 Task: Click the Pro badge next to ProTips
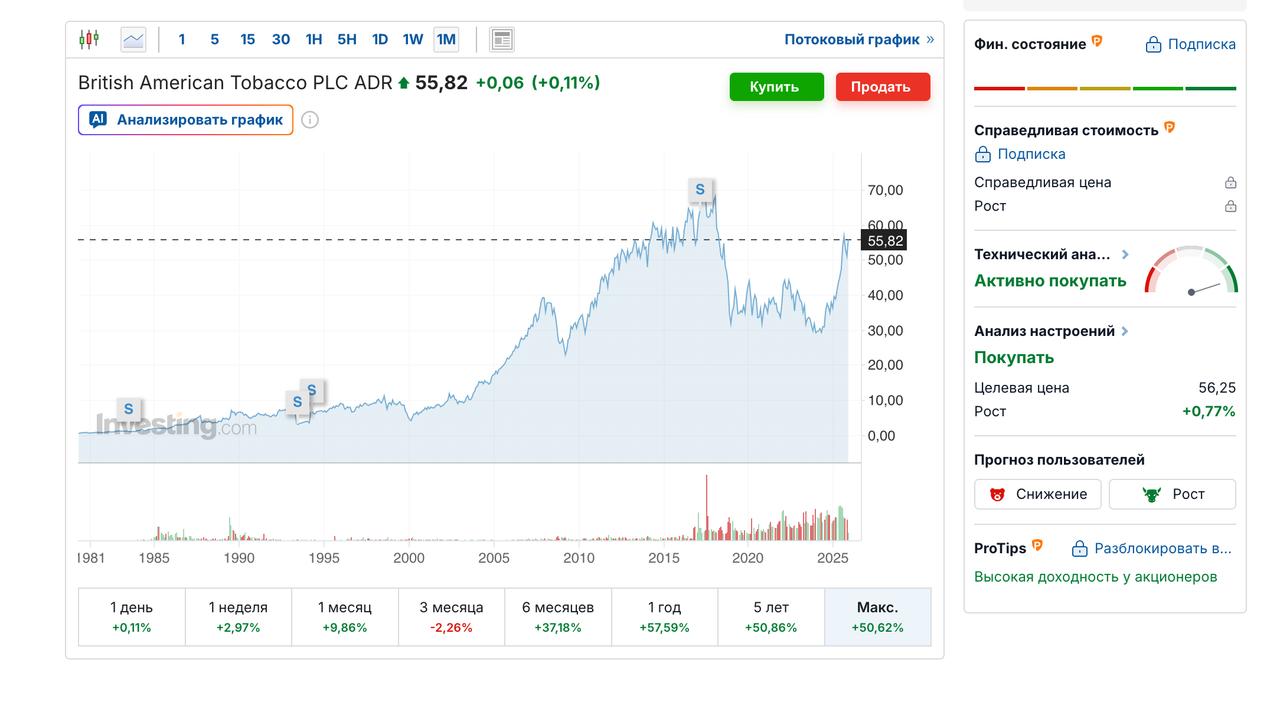coord(1037,546)
